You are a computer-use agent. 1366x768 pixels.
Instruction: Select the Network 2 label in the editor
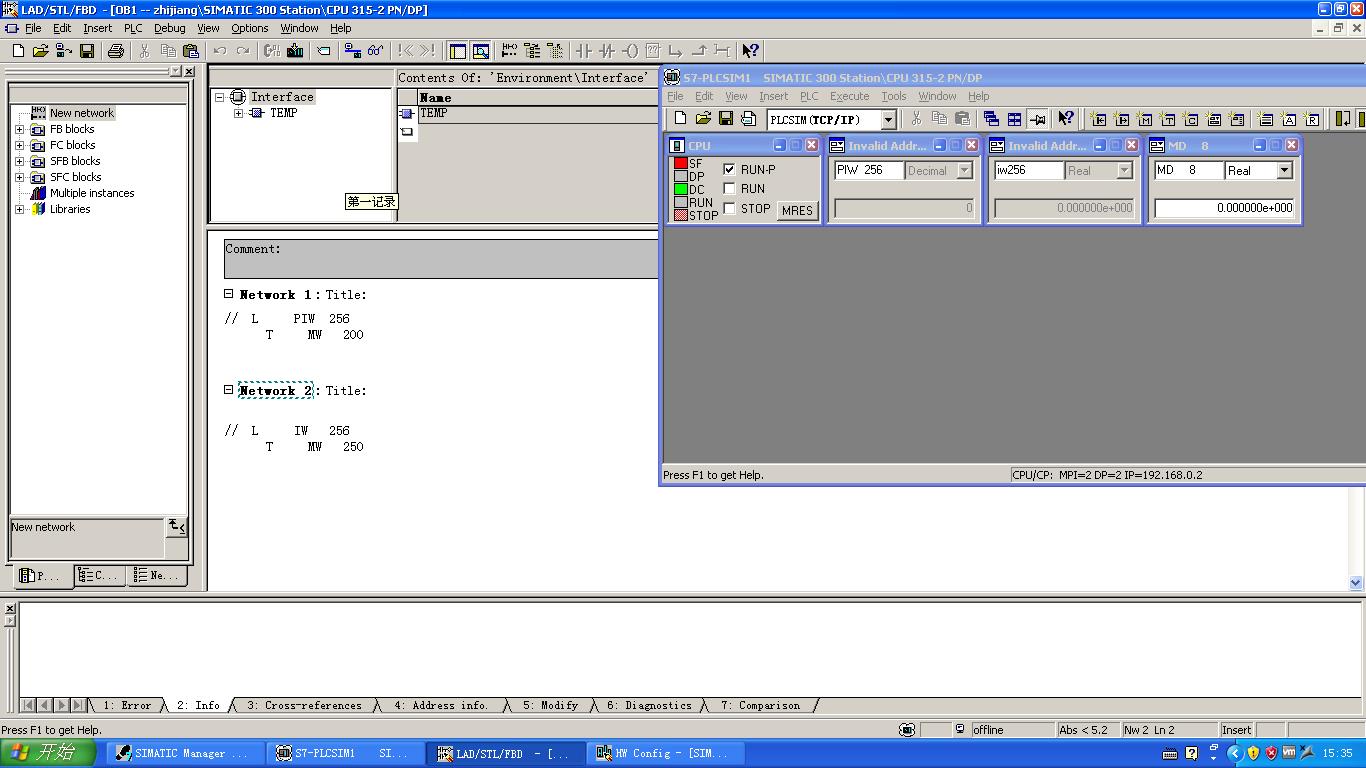point(275,390)
